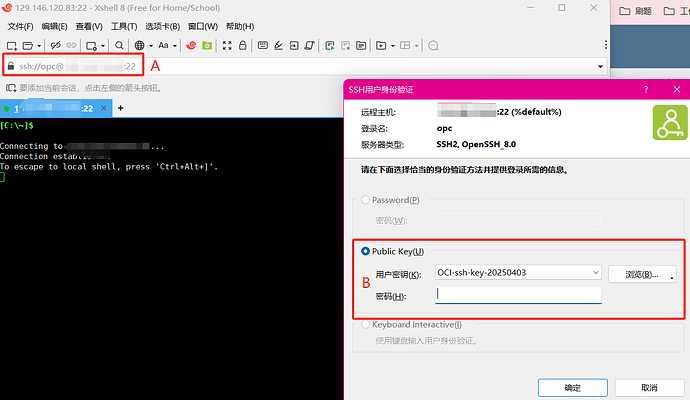This screenshot has width=690, height=400.
Task: Click the padlock lock-screen toolbar icon
Action: 242,45
